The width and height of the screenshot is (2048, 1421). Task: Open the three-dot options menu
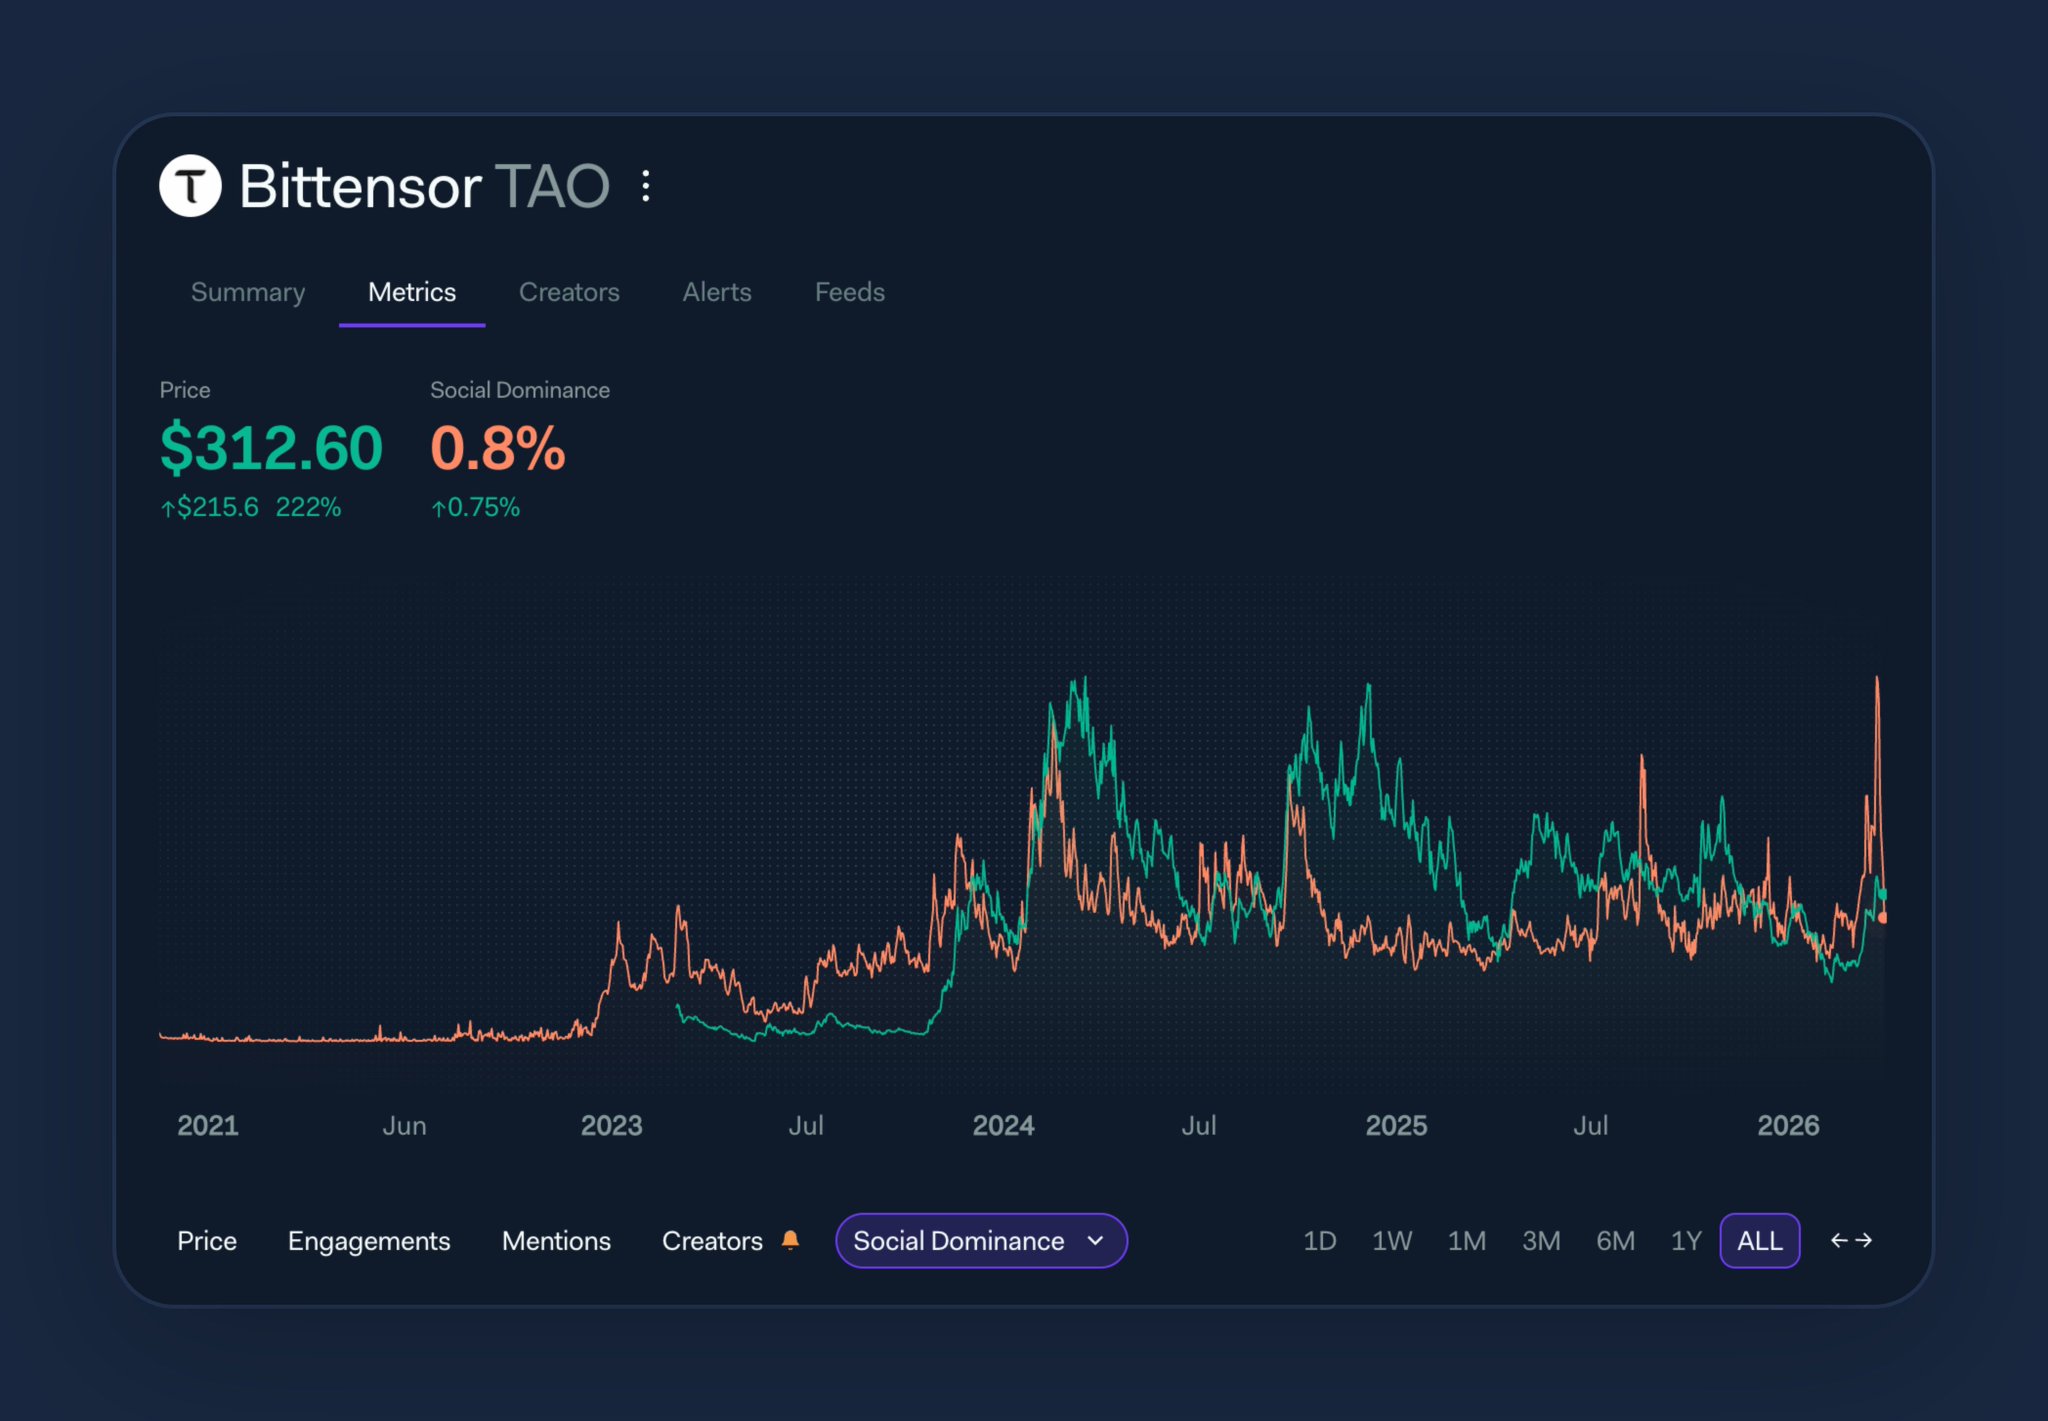pos(646,186)
